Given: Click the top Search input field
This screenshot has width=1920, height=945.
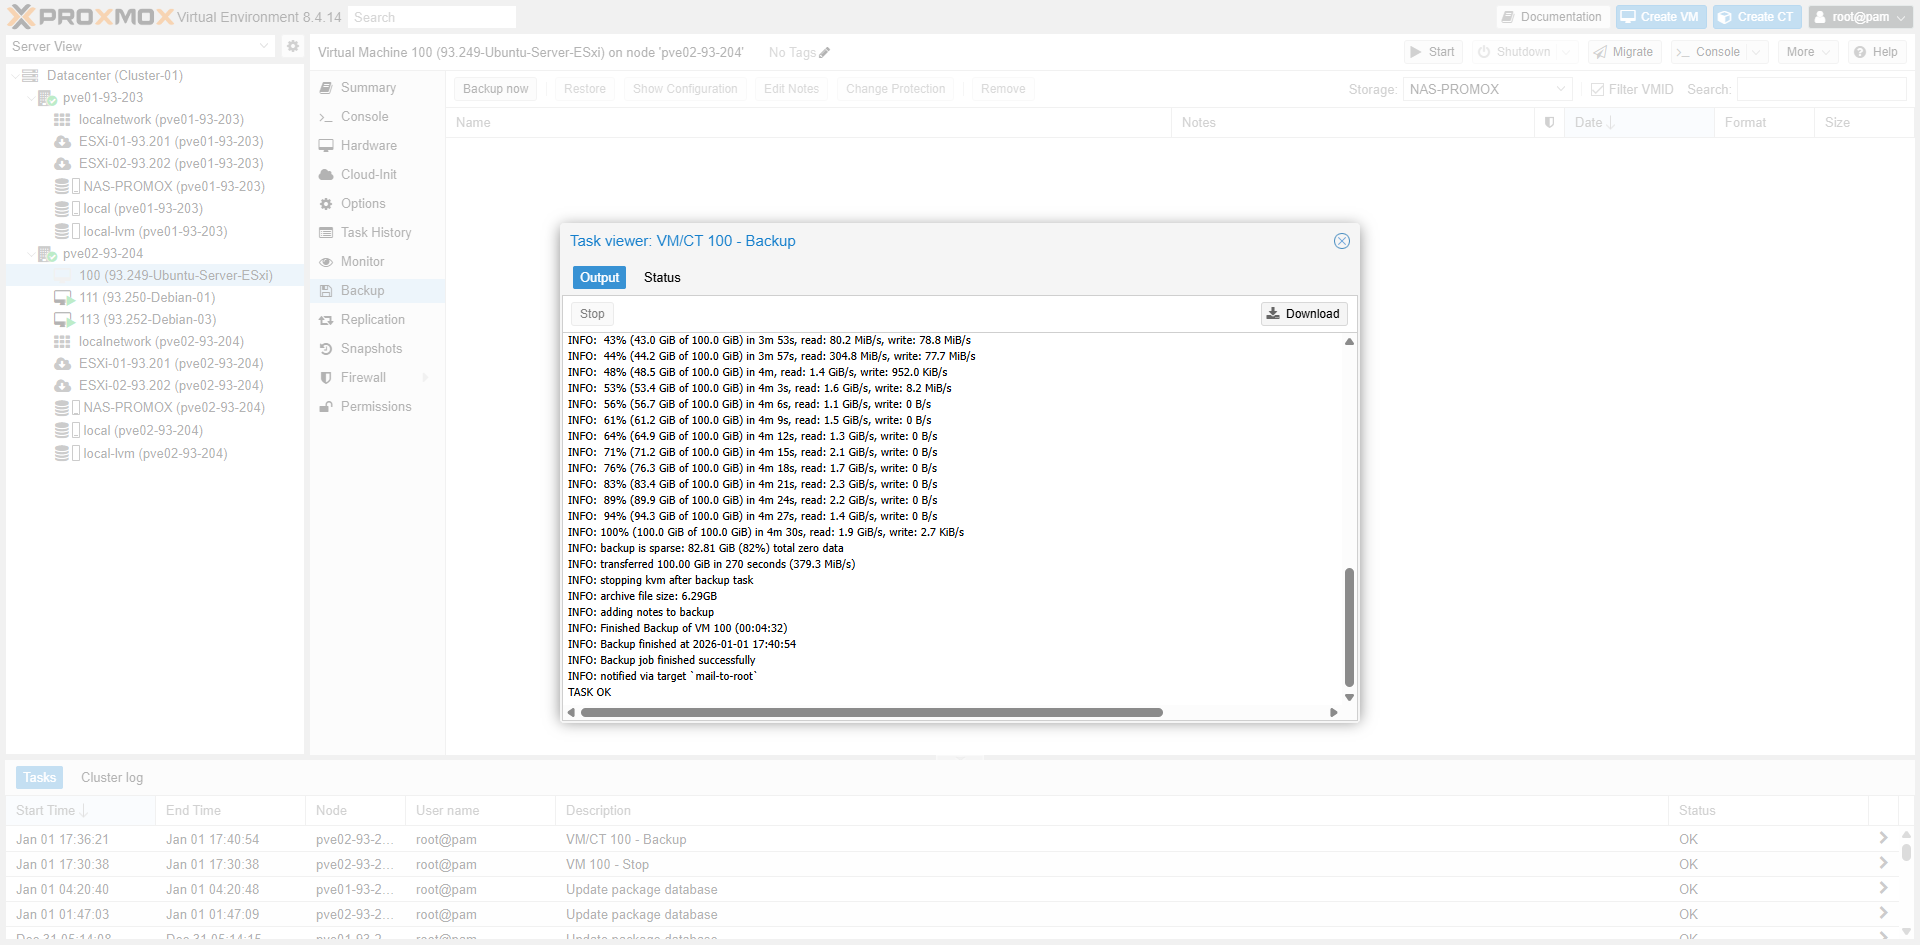Looking at the screenshot, I should 432,17.
